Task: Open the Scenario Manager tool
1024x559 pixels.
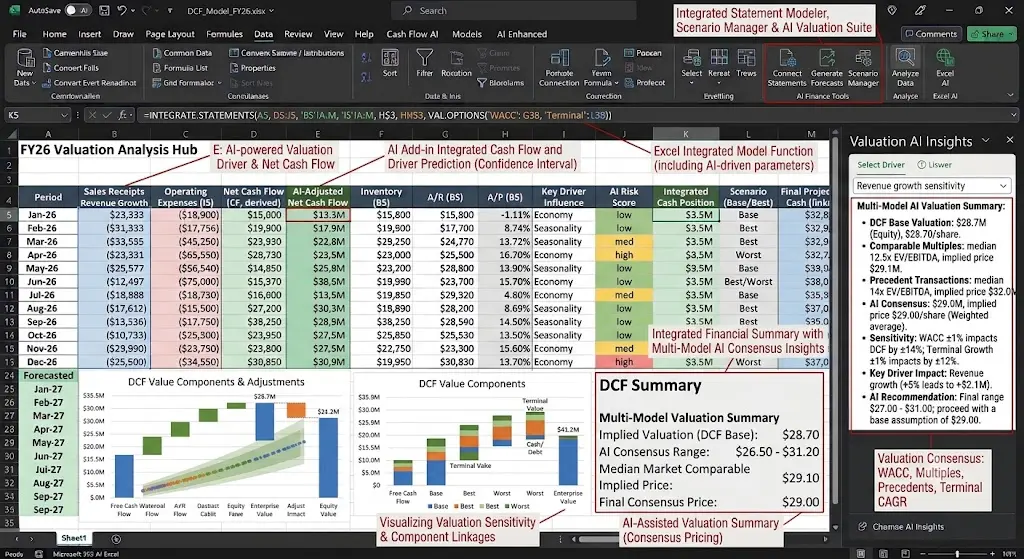Action: tap(863, 68)
